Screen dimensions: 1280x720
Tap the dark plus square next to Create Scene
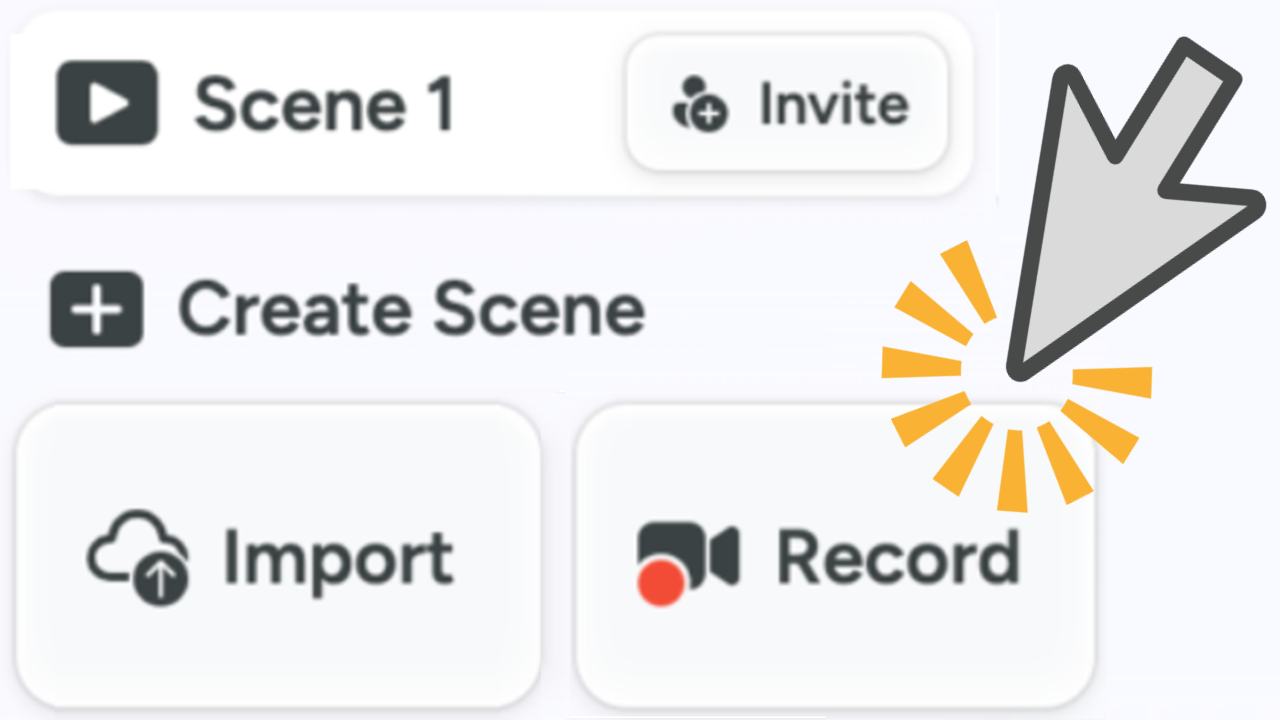[94, 309]
